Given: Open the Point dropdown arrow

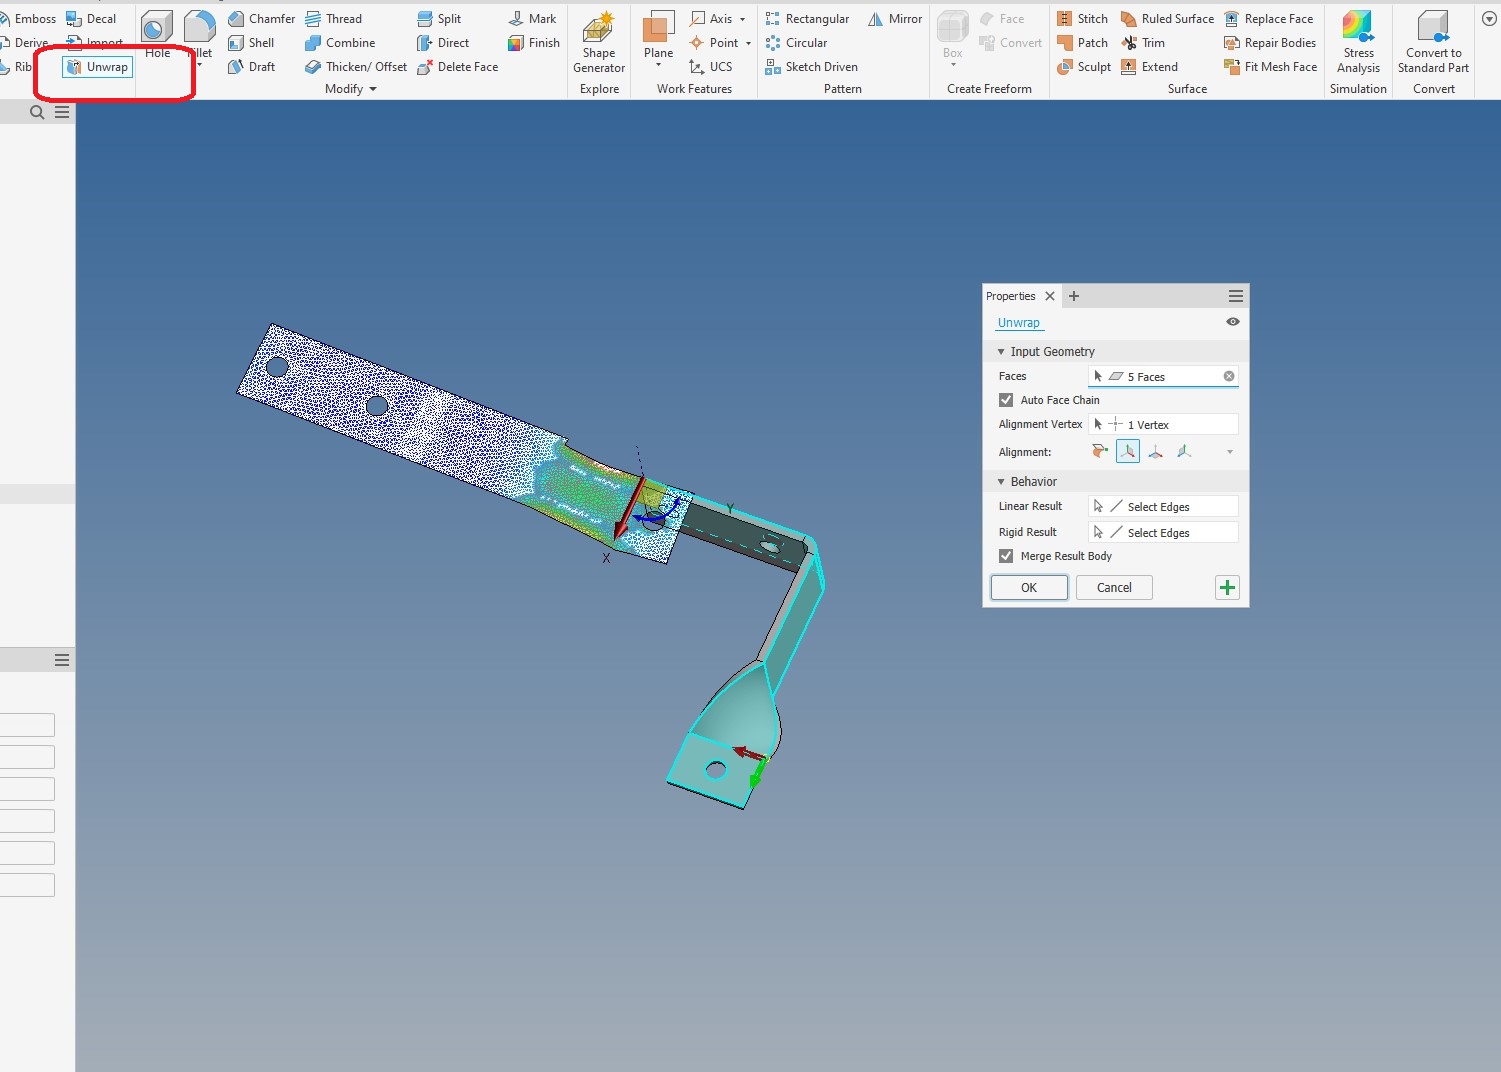Looking at the screenshot, I should point(748,43).
